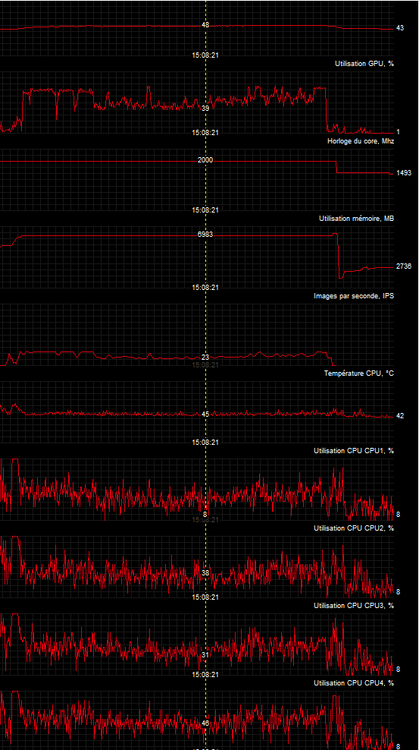
Task: Click the "Température CPU, °C" label
Action: coord(359,373)
